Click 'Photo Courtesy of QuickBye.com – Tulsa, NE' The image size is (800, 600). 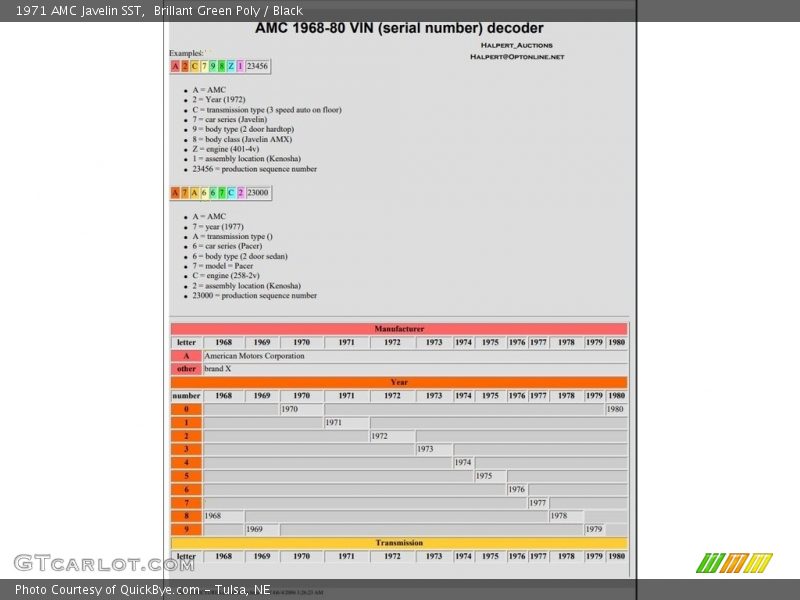click(142, 590)
